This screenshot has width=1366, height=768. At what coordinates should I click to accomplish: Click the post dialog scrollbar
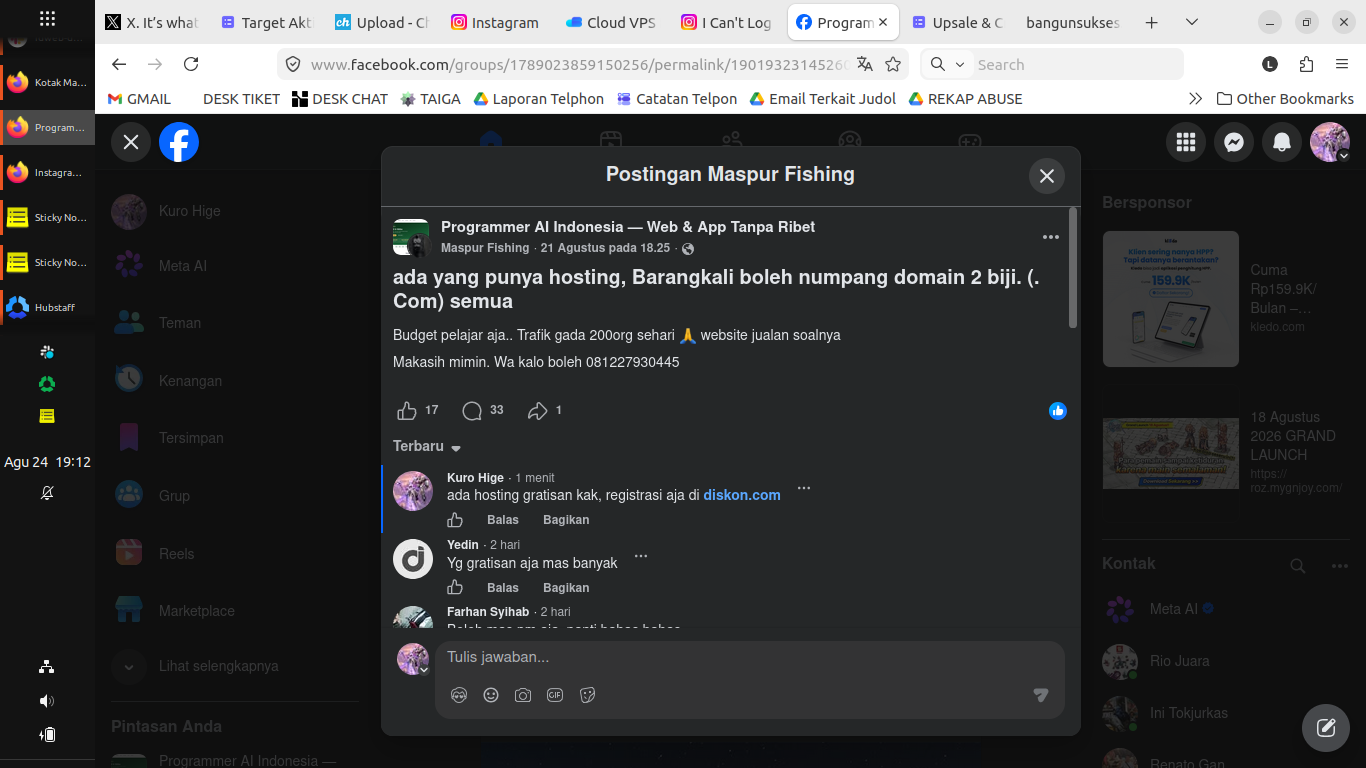pyautogui.click(x=1073, y=268)
